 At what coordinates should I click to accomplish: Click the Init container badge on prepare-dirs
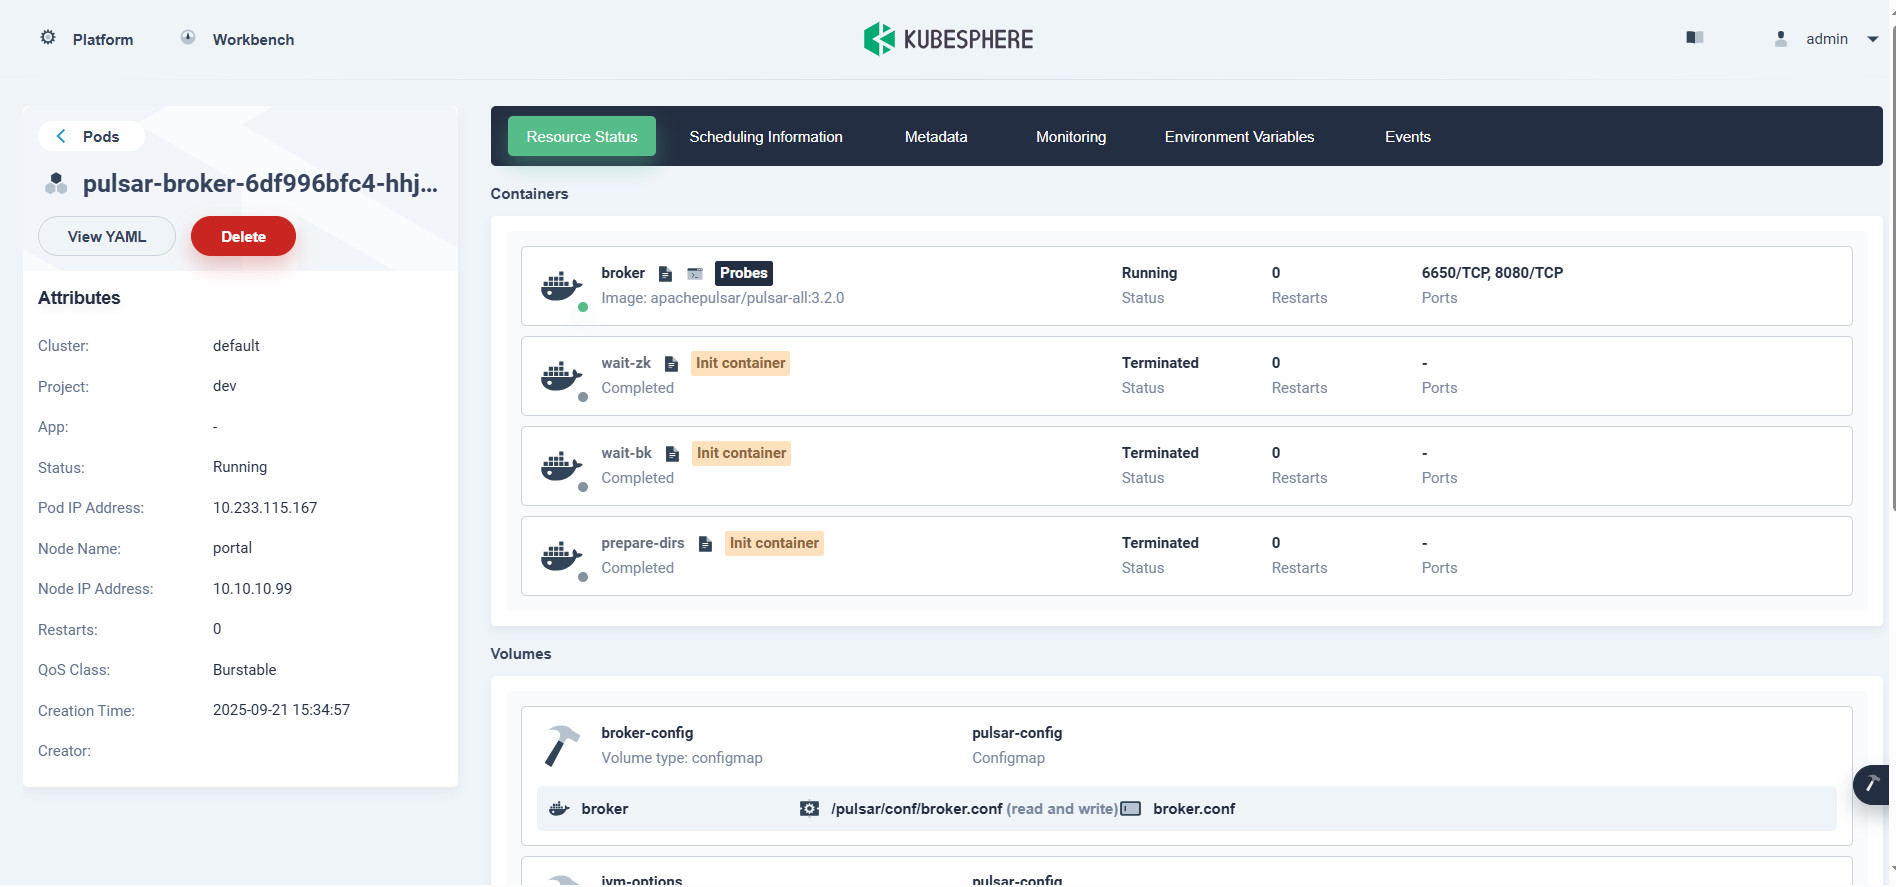[774, 543]
